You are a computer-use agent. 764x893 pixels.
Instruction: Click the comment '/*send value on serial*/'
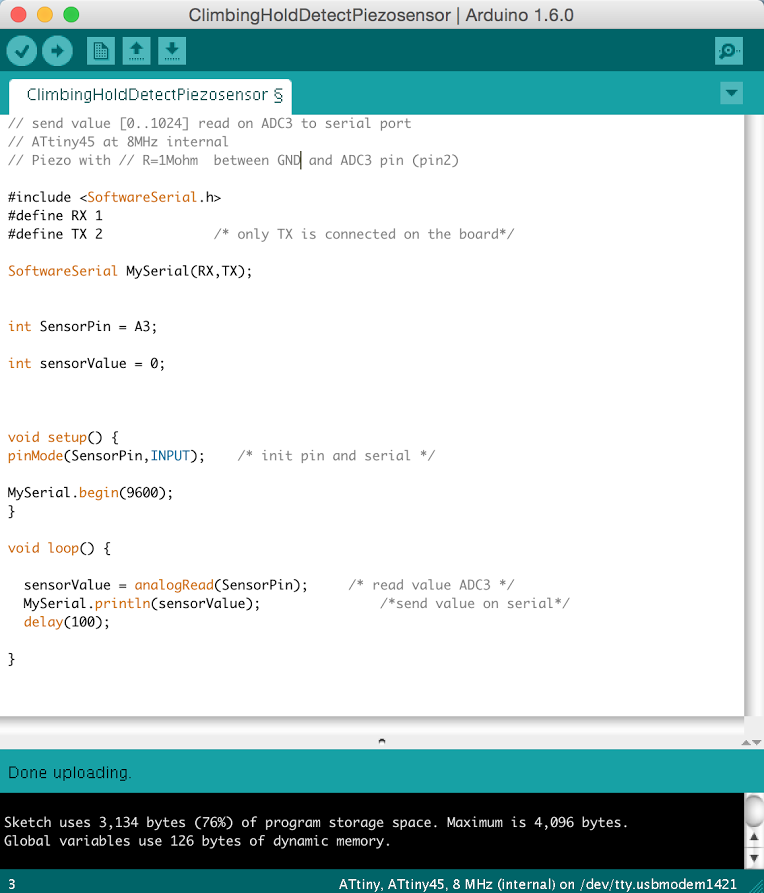coord(475,603)
